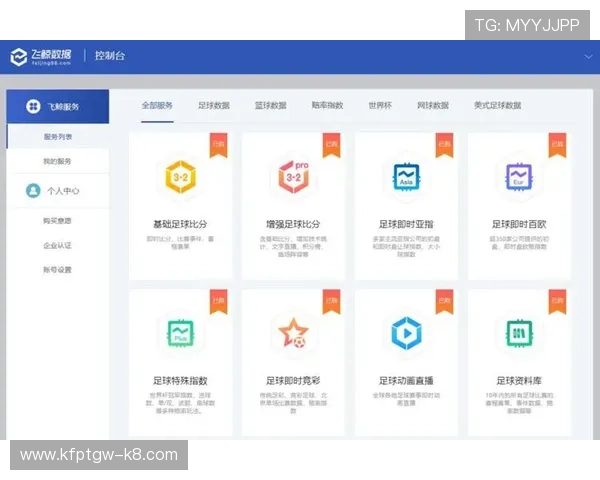
Task: Click the 个人中心 avatar icon
Action: tap(33, 191)
